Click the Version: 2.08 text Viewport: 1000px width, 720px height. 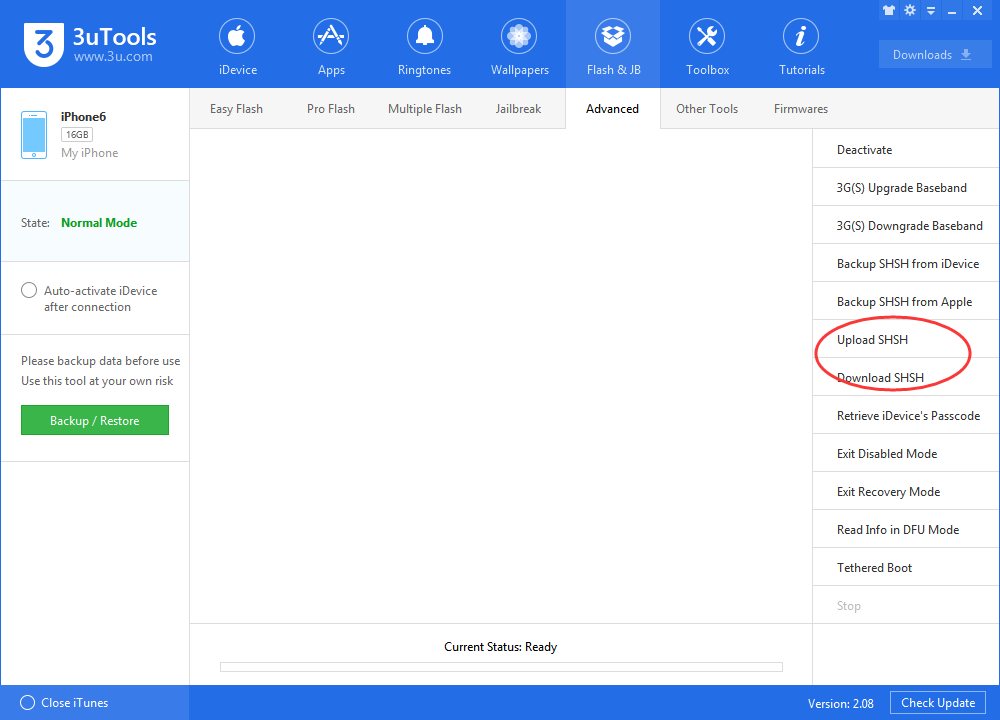point(841,703)
